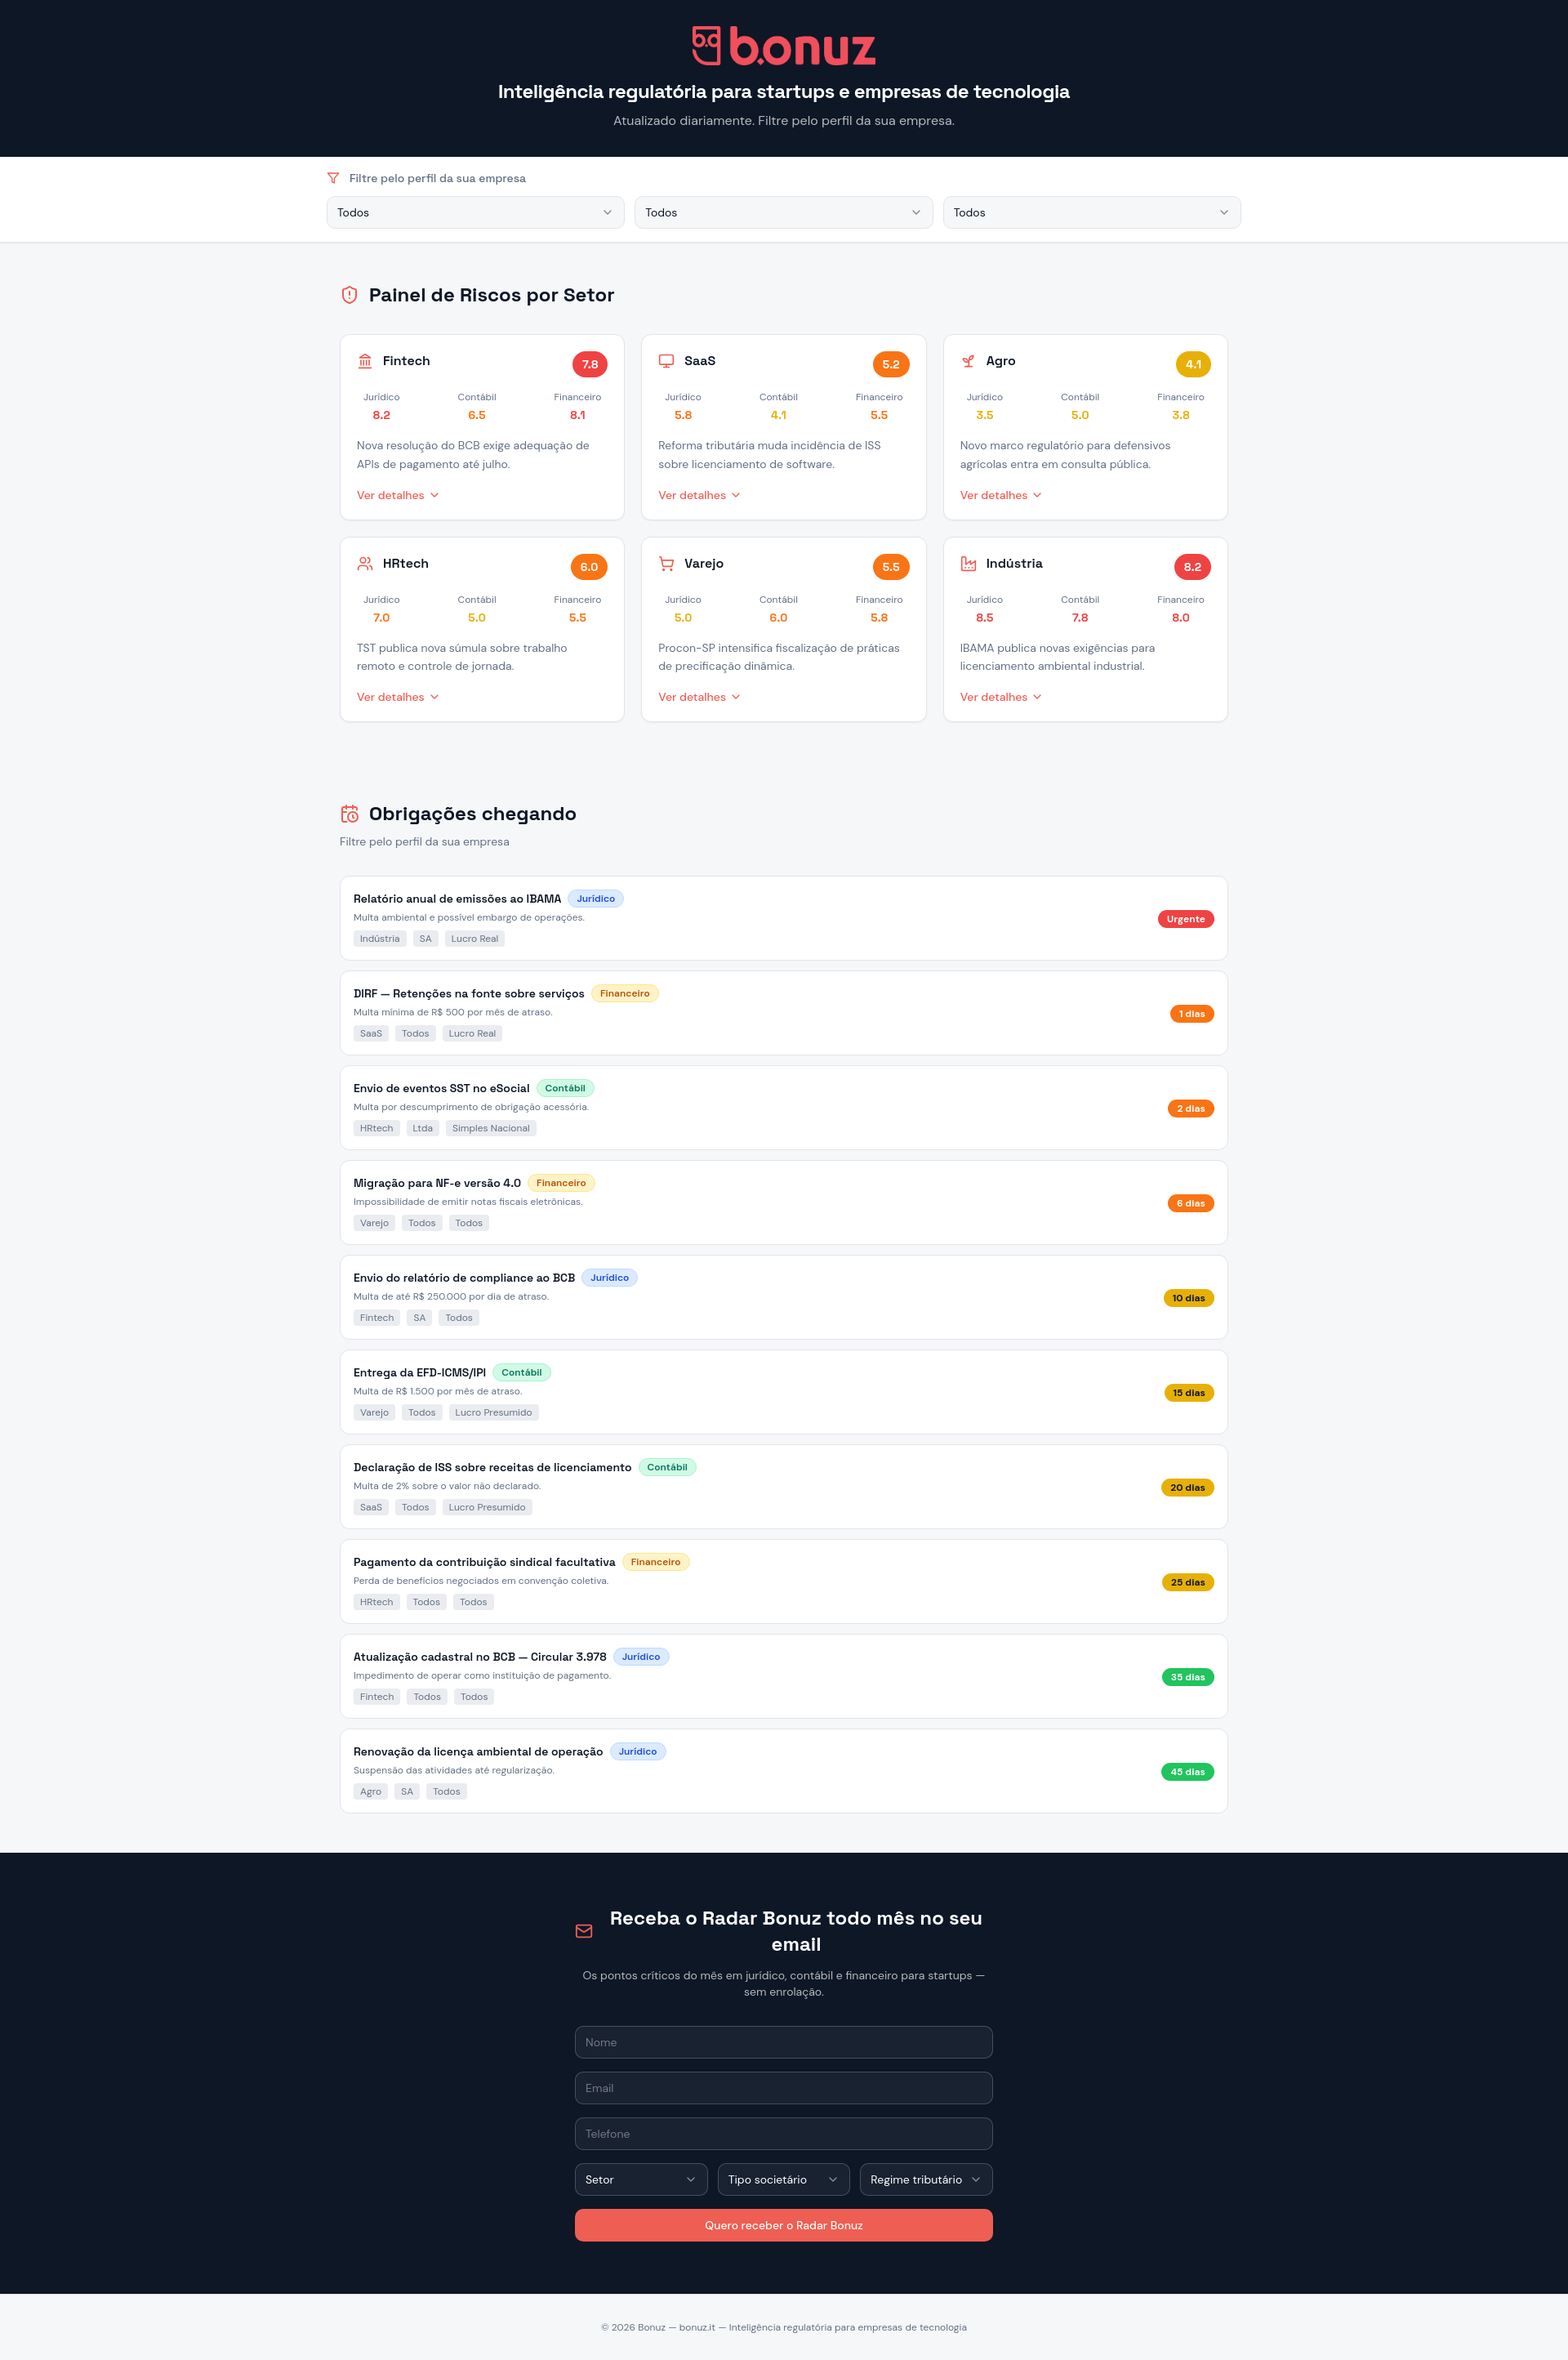Screen dimensions: 1568x2360
Task: Click the 6 dias badge on NF-e row
Action: pos(1190,1203)
